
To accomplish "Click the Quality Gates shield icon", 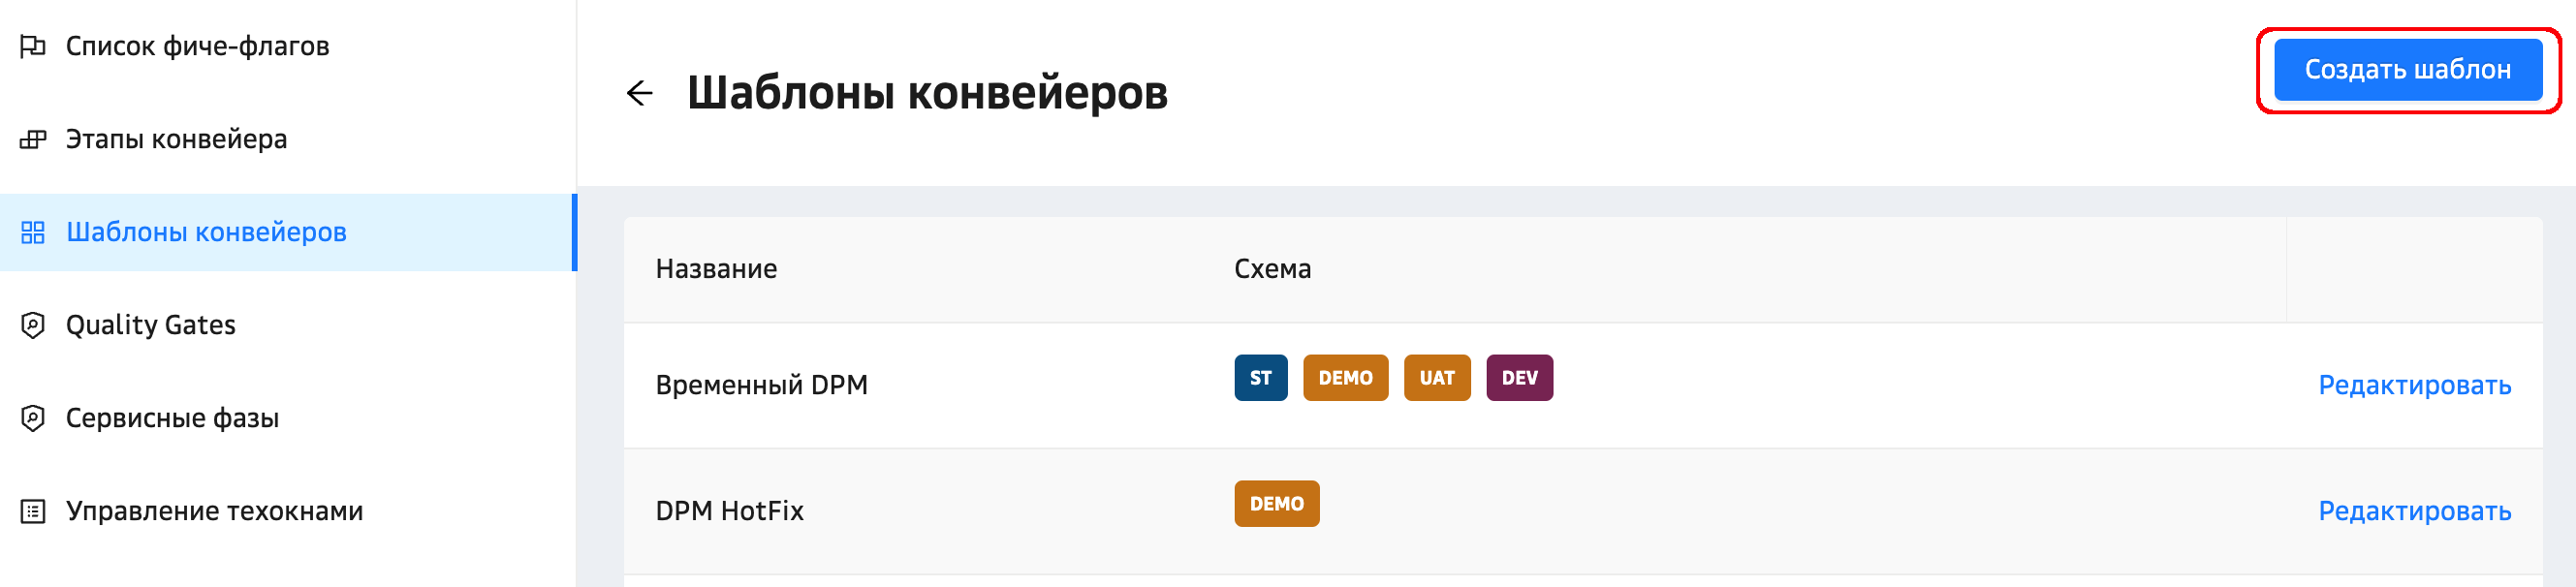I will (x=33, y=325).
